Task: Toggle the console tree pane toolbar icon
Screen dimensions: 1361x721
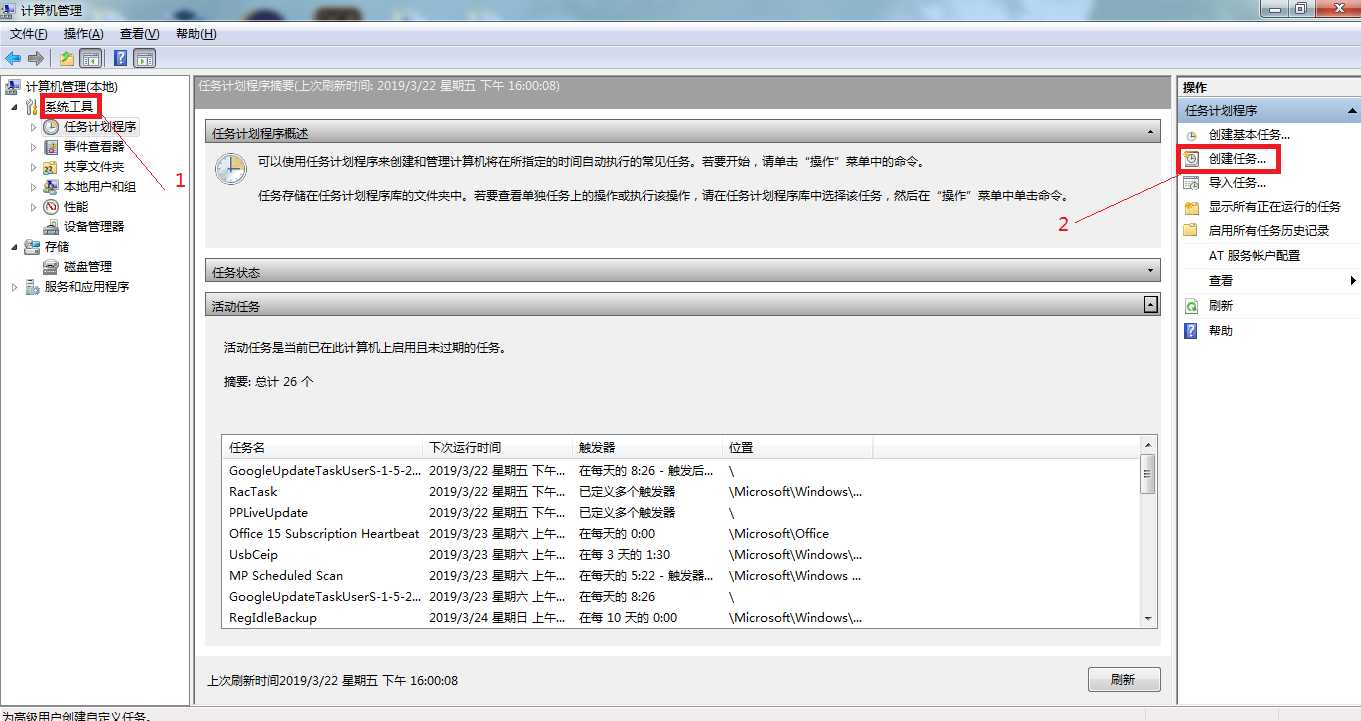Action: (90, 58)
